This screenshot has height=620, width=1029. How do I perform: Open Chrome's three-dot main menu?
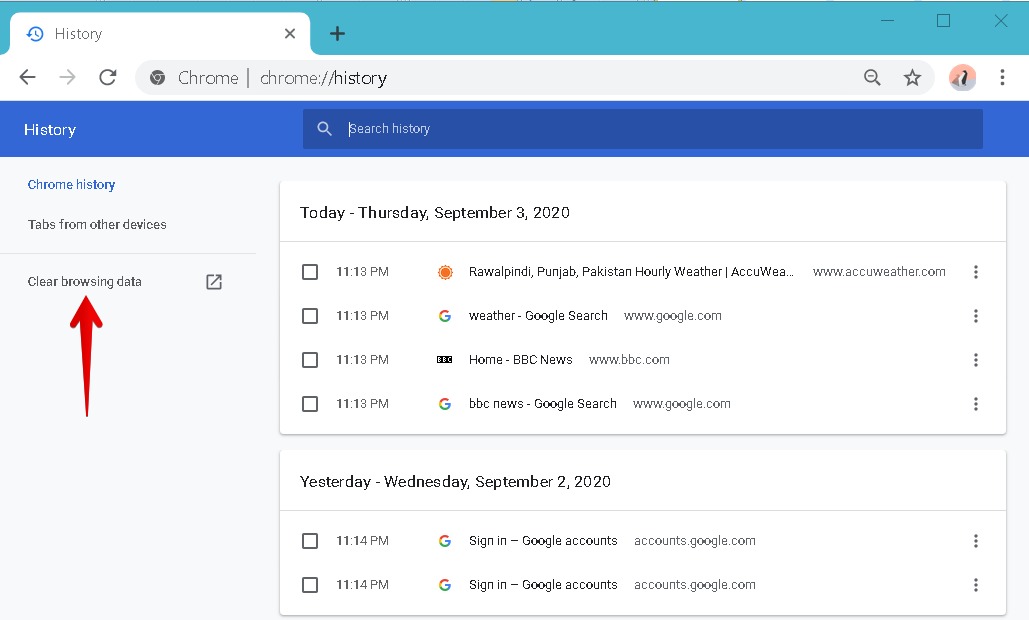point(1002,78)
